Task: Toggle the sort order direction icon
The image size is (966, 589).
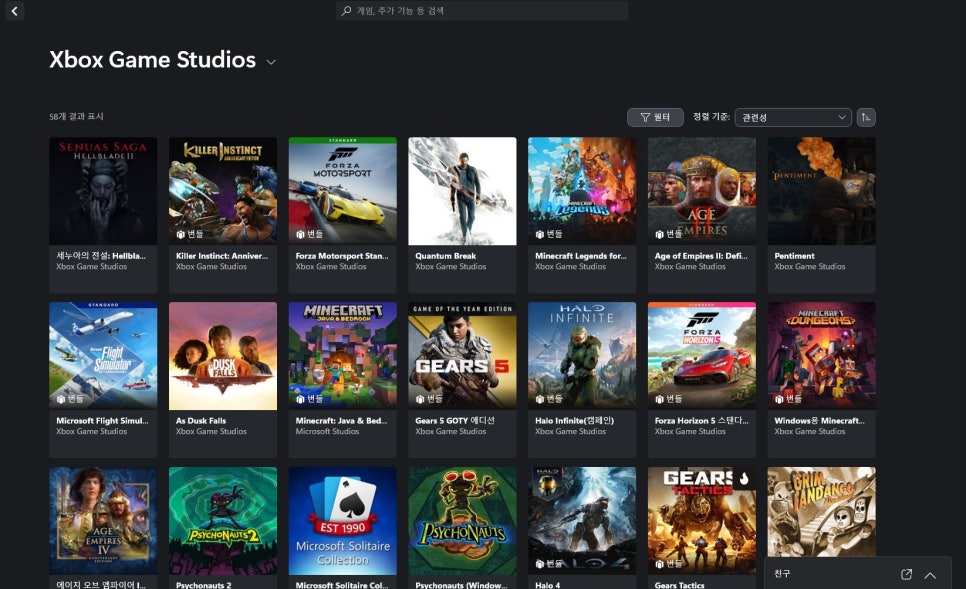Action: [866, 117]
